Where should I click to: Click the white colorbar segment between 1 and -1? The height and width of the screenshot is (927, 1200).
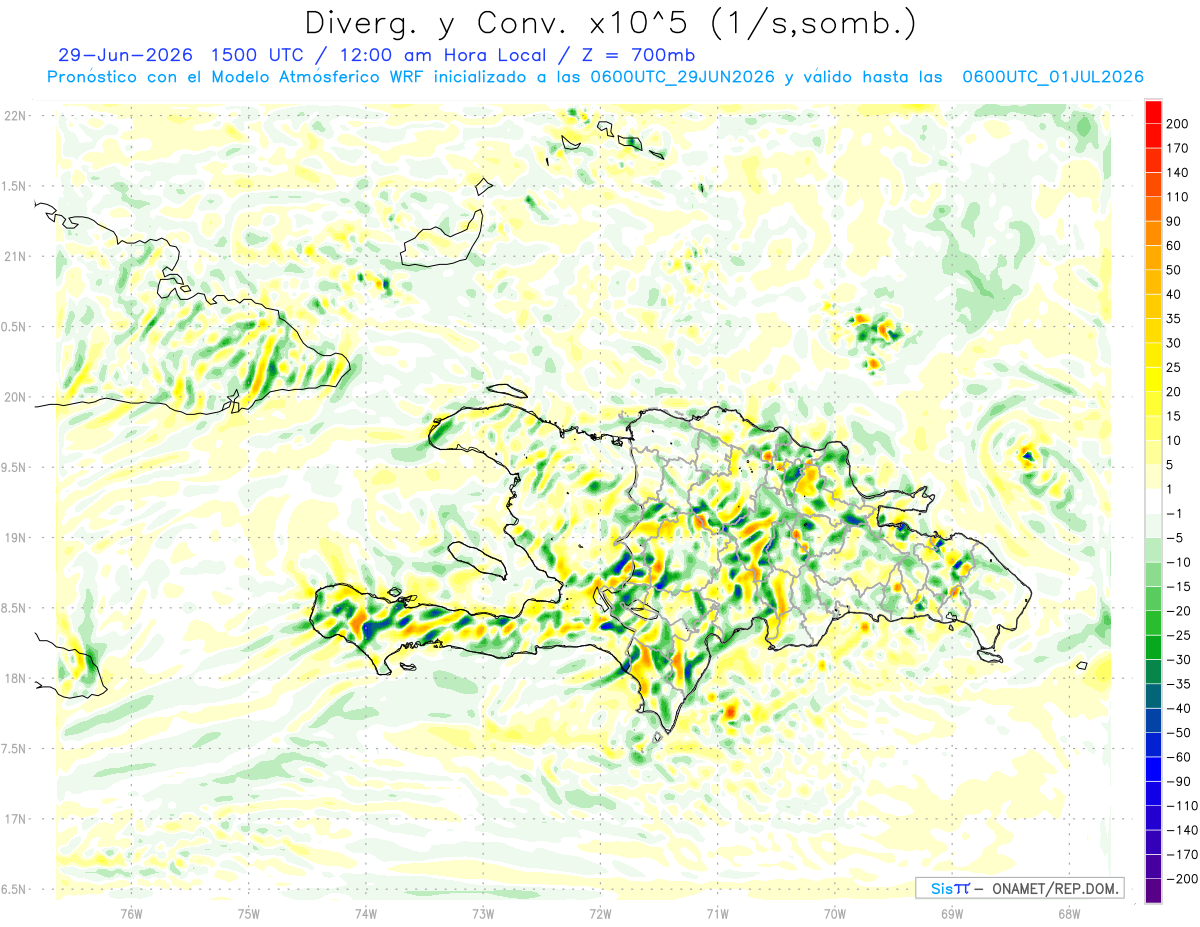pos(1153,502)
